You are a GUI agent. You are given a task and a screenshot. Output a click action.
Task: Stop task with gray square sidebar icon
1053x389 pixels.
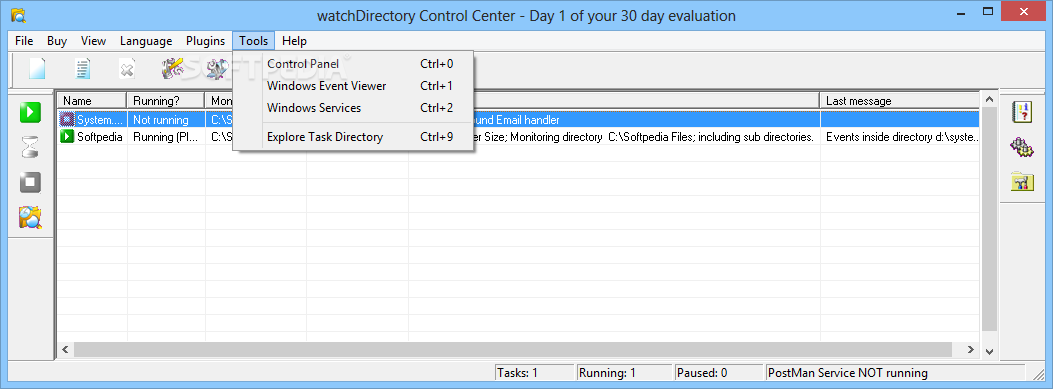[30, 182]
